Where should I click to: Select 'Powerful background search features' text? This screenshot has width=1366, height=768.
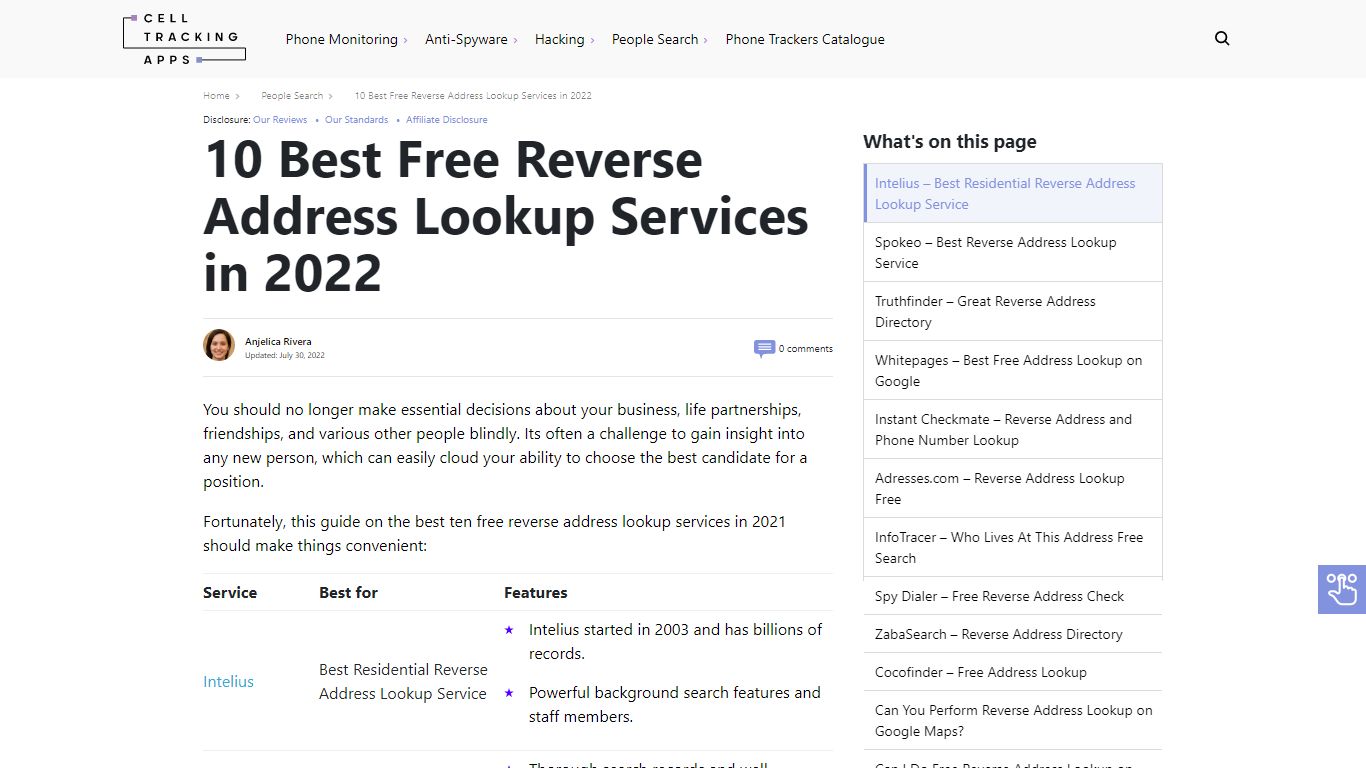(675, 704)
